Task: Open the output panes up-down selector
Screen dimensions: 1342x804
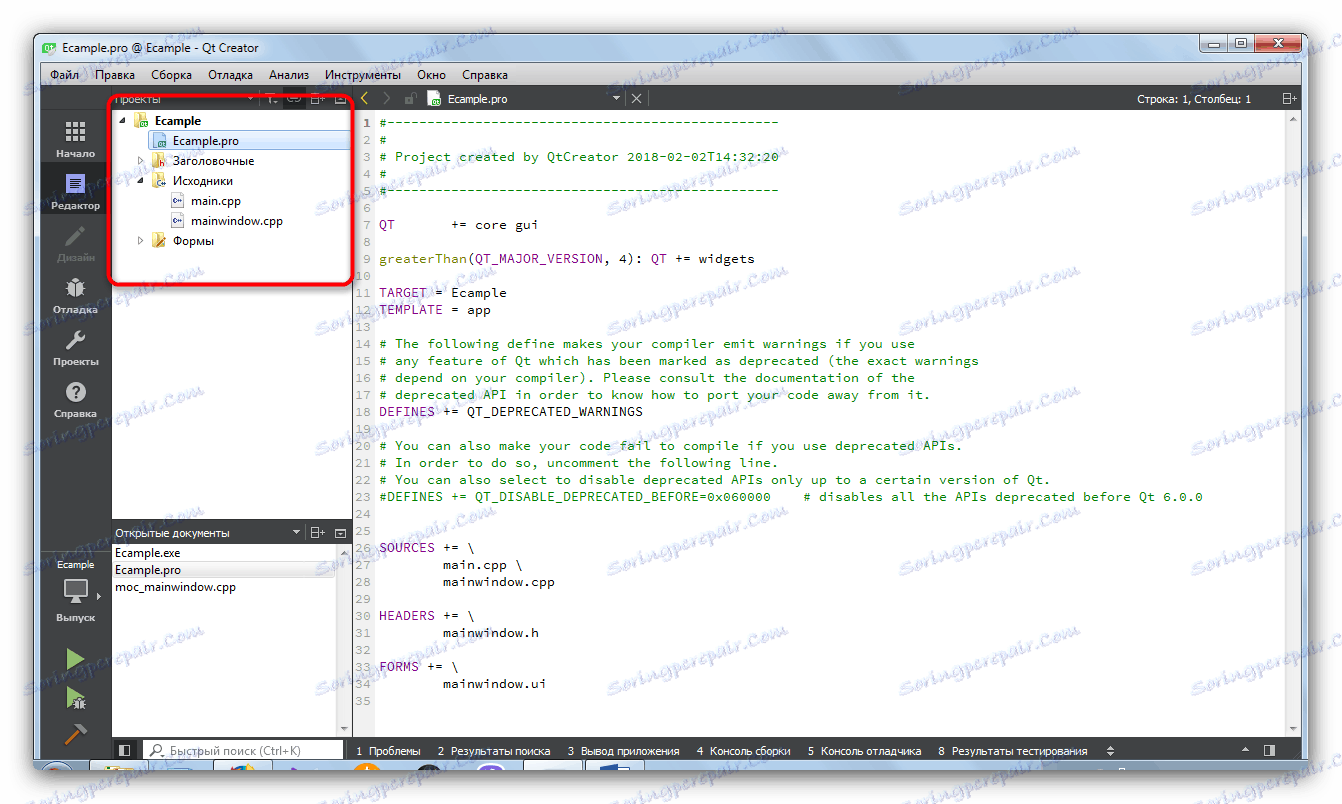Action: coord(1109,751)
